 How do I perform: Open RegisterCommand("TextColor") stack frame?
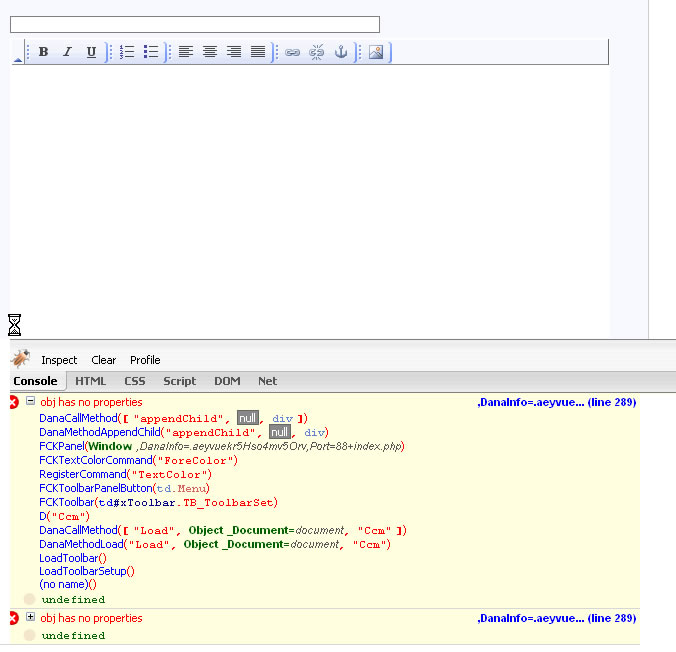[x=83, y=474]
